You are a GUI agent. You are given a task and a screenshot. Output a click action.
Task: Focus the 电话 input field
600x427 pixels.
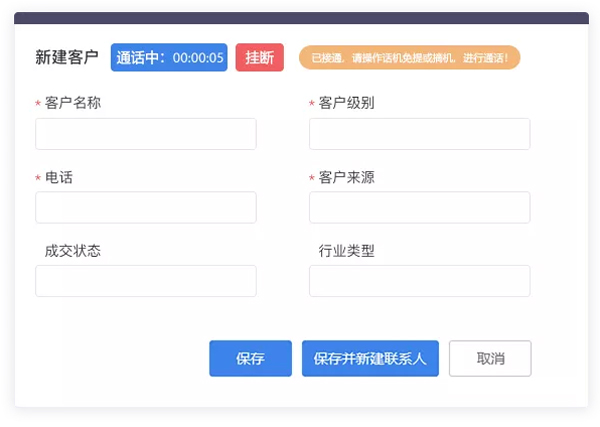click(146, 208)
